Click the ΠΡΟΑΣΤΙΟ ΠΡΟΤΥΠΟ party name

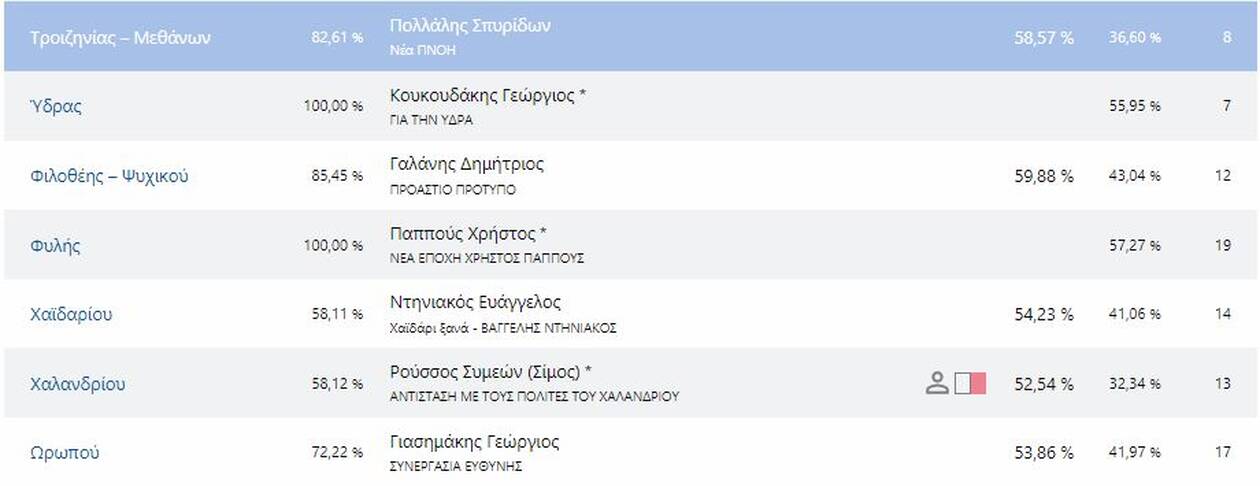click(x=452, y=190)
